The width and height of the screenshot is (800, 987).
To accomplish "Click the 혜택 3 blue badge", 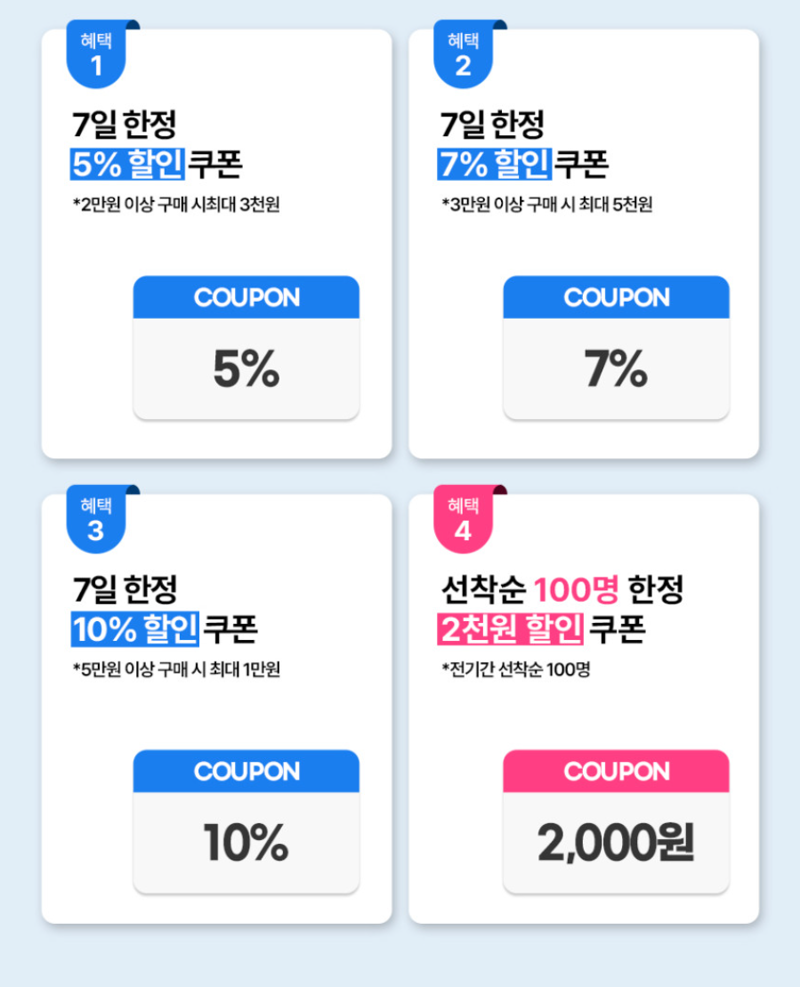I will (x=96, y=519).
